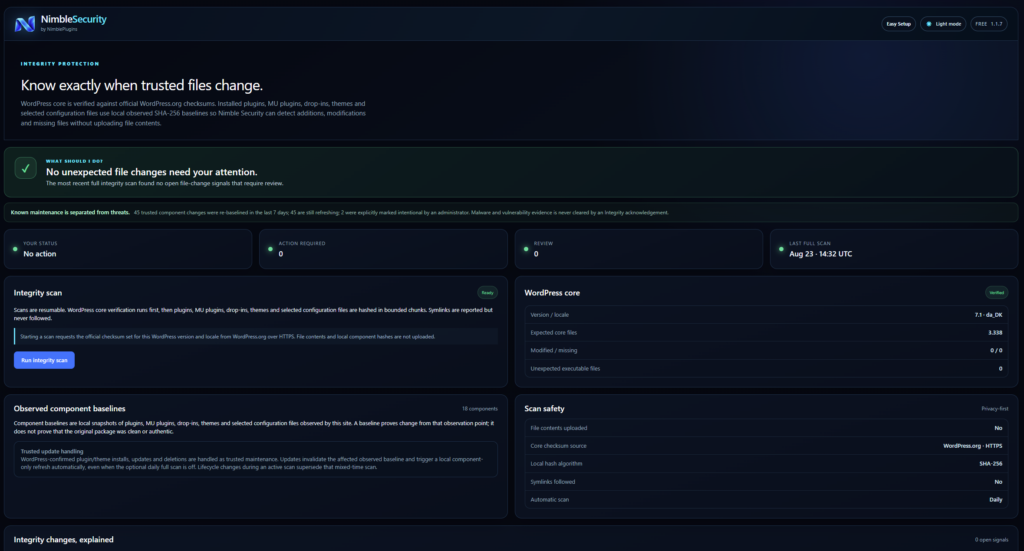
Task: Select the 'Aug 23 · 14:32 UTC' scan time
Action: coord(820,254)
